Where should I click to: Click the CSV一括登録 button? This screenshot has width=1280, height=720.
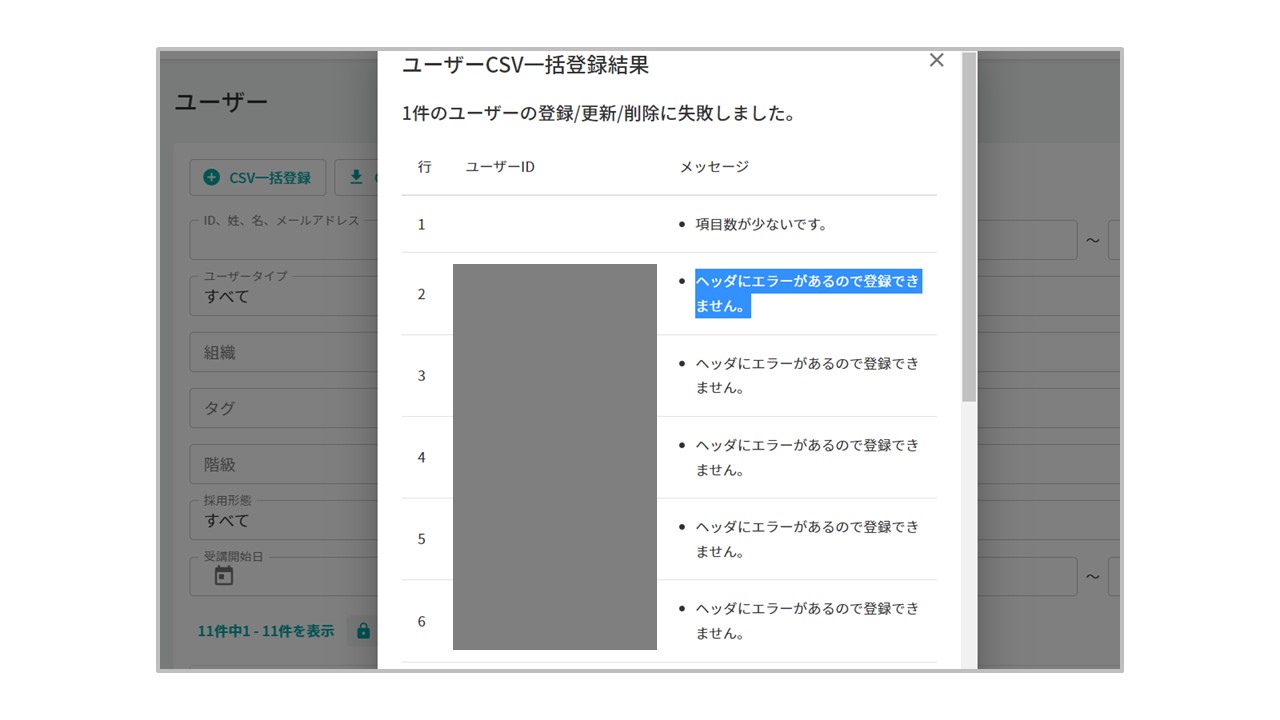257,178
